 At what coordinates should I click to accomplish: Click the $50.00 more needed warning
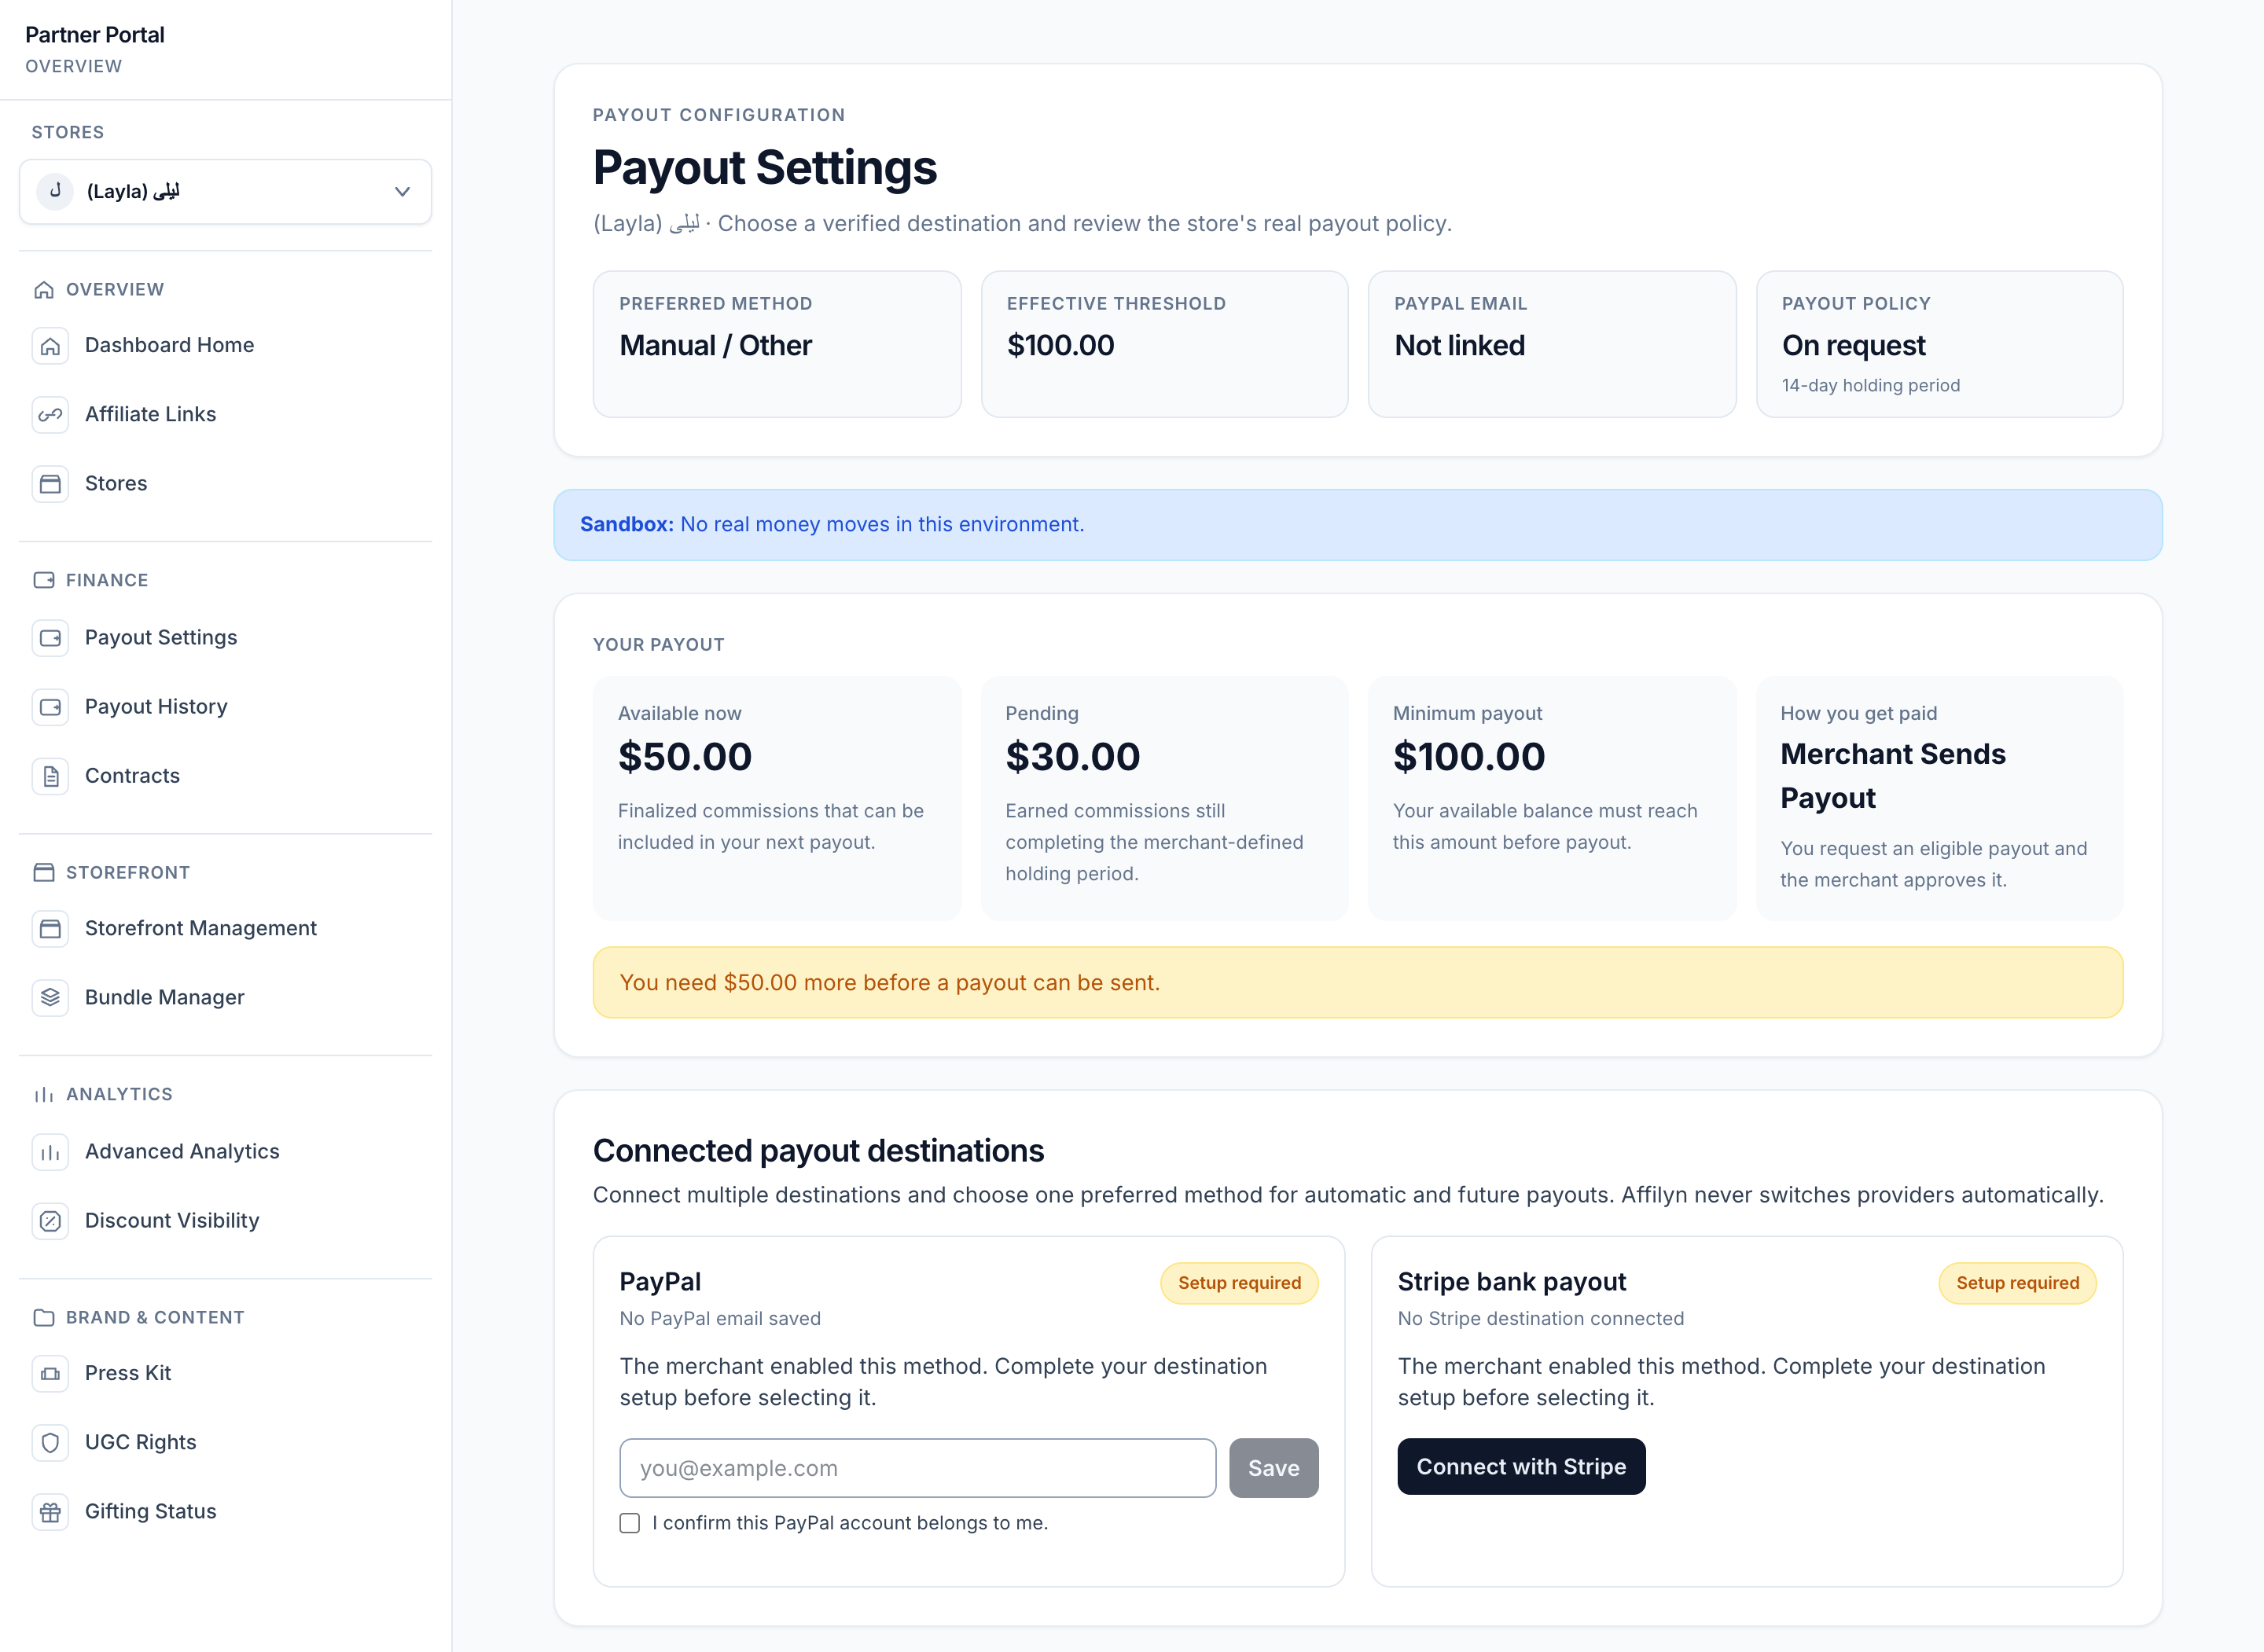(x=1358, y=983)
